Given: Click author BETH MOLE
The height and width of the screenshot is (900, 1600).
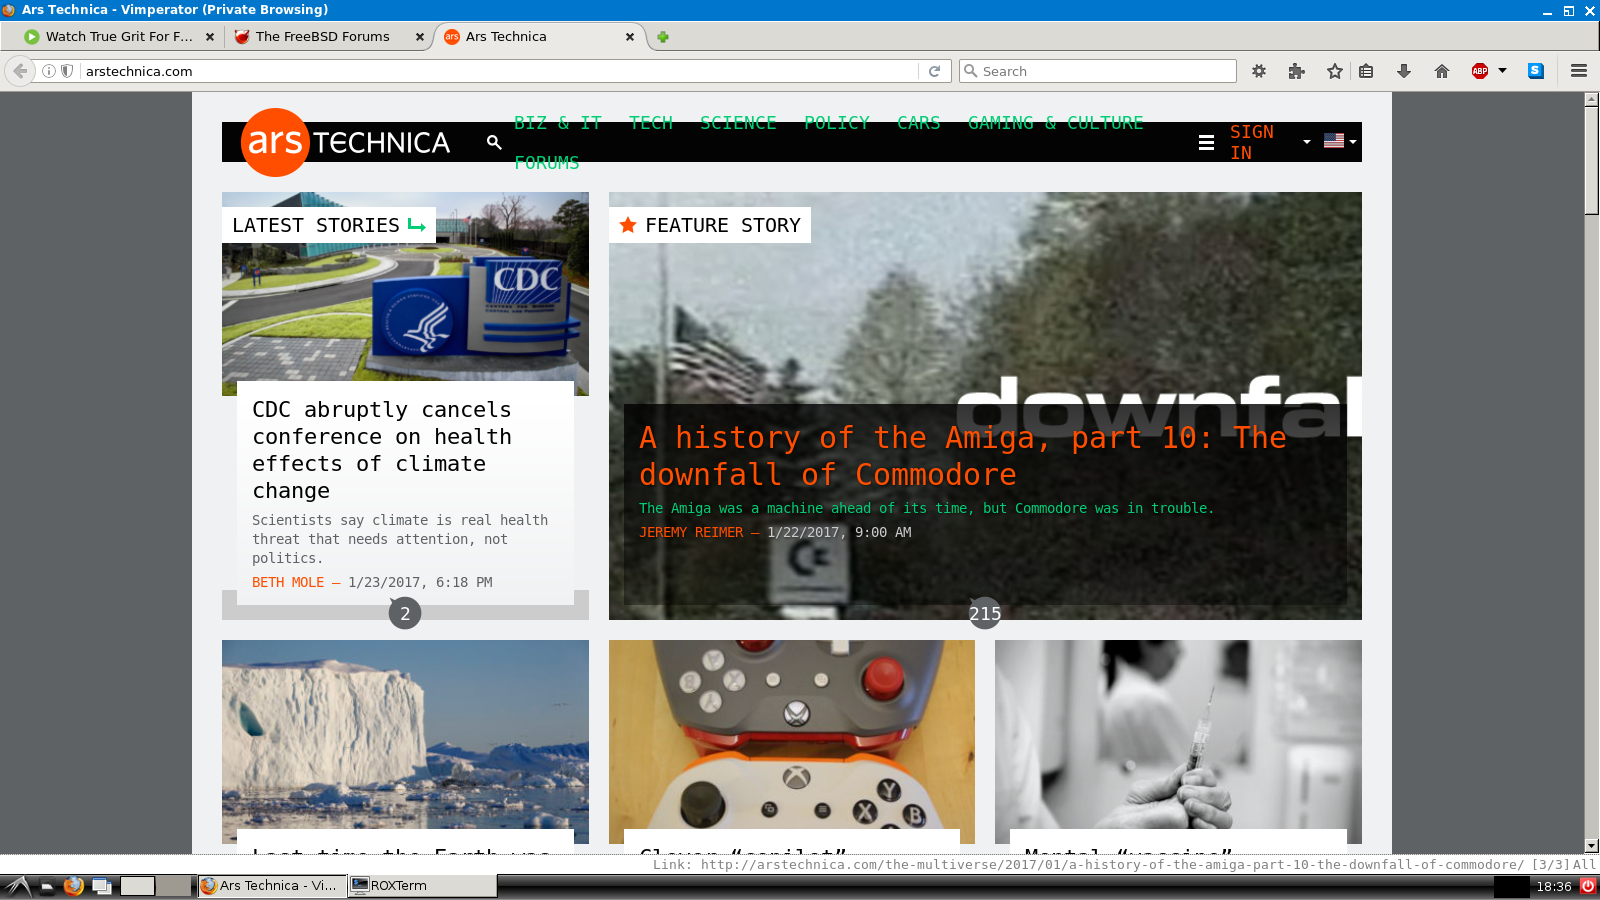Looking at the screenshot, I should 288,582.
